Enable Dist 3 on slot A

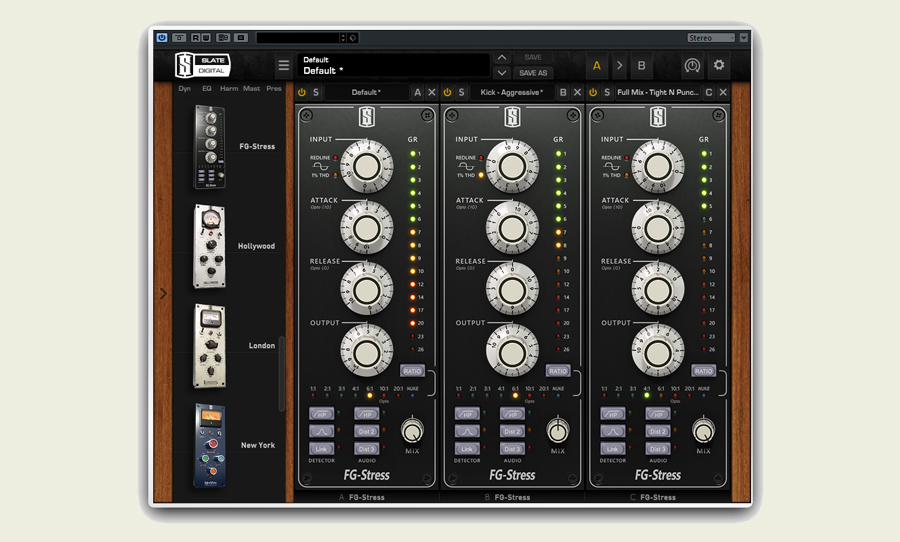pyautogui.click(x=367, y=448)
